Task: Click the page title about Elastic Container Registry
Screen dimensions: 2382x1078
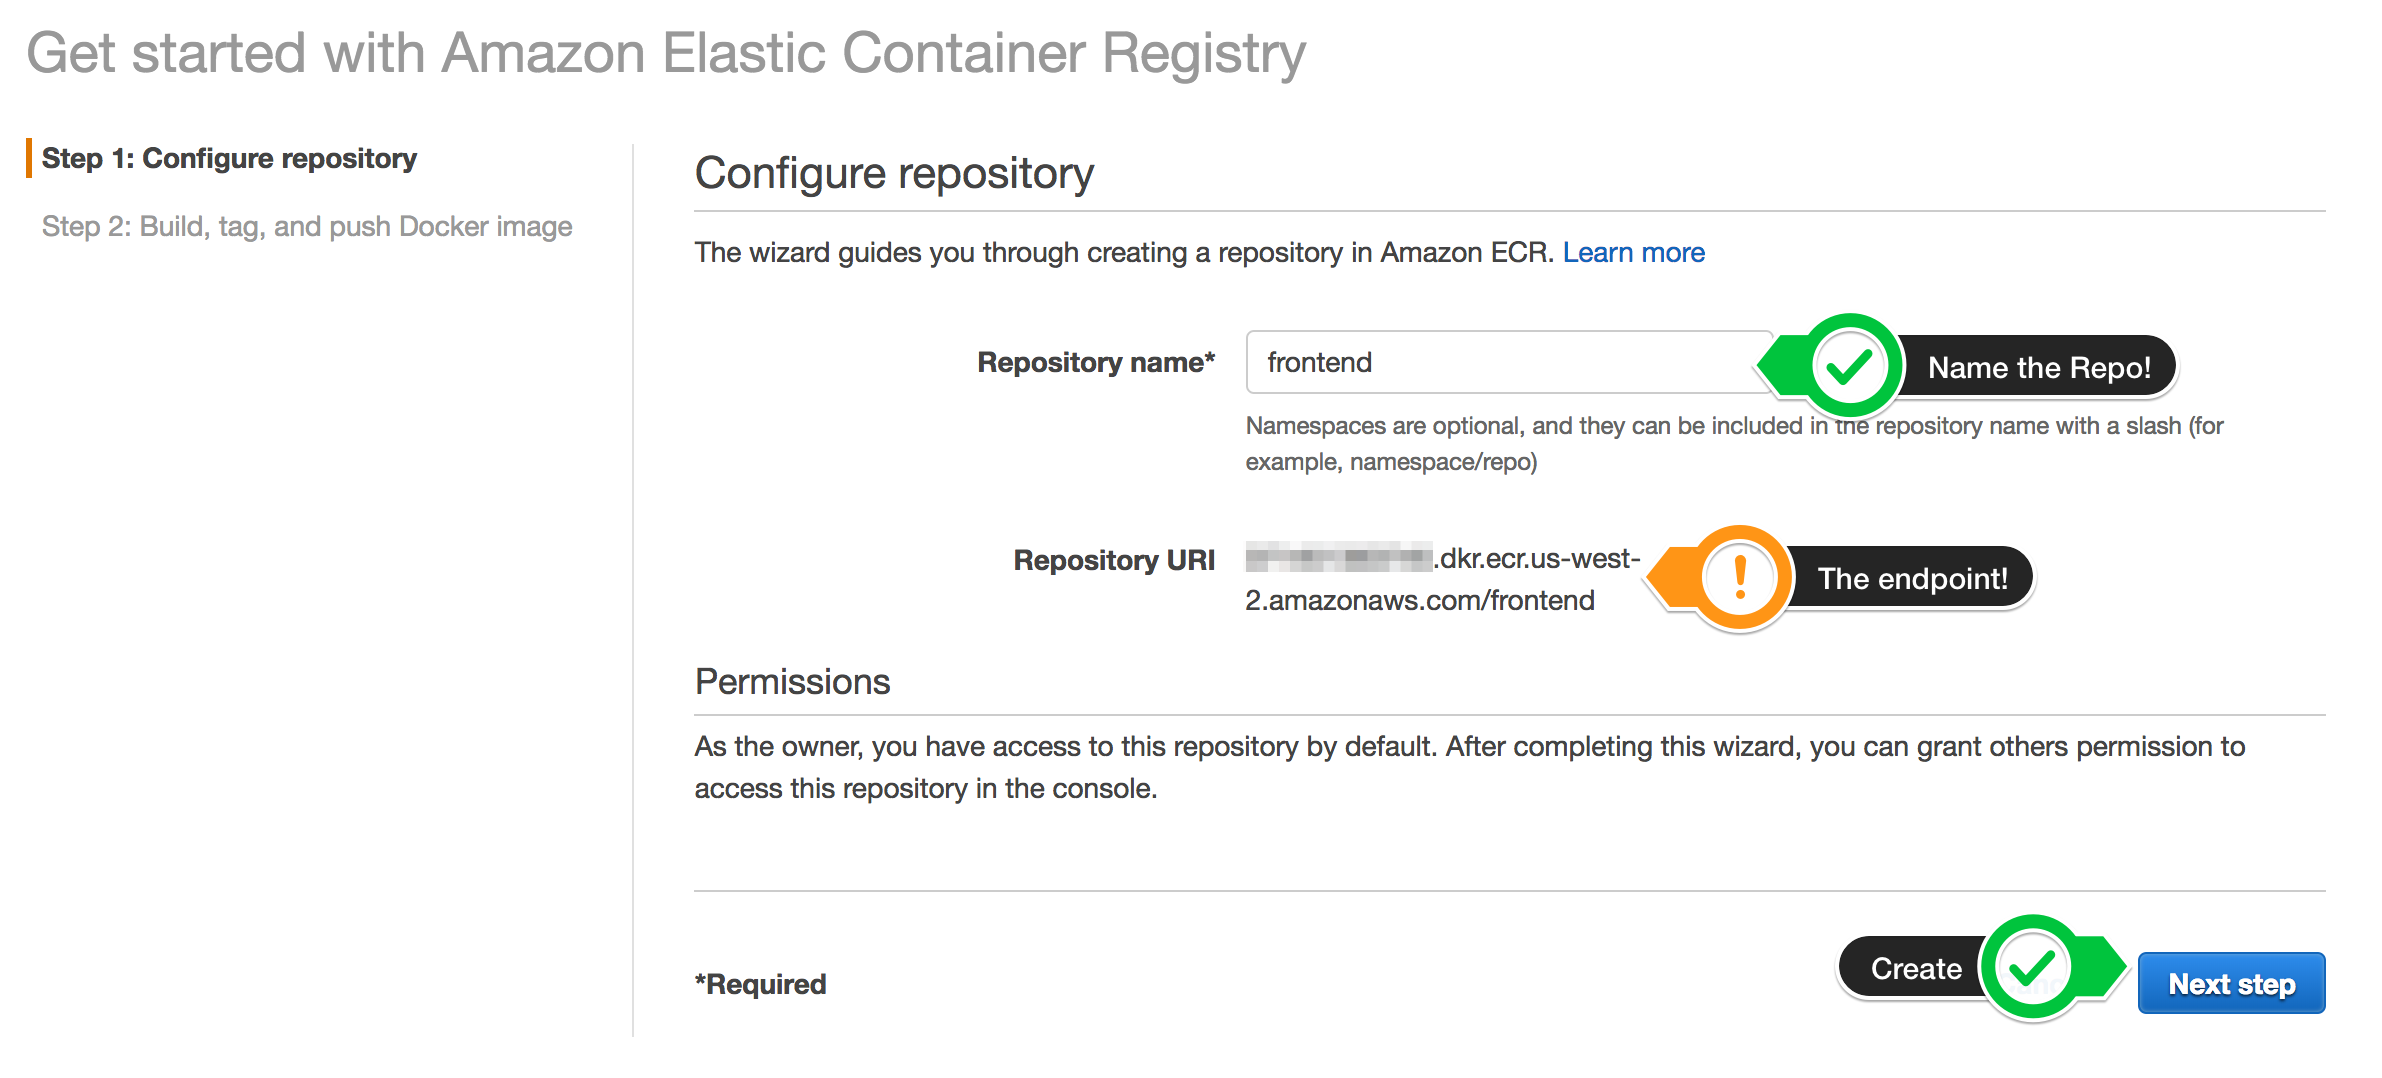Action: click(x=666, y=53)
